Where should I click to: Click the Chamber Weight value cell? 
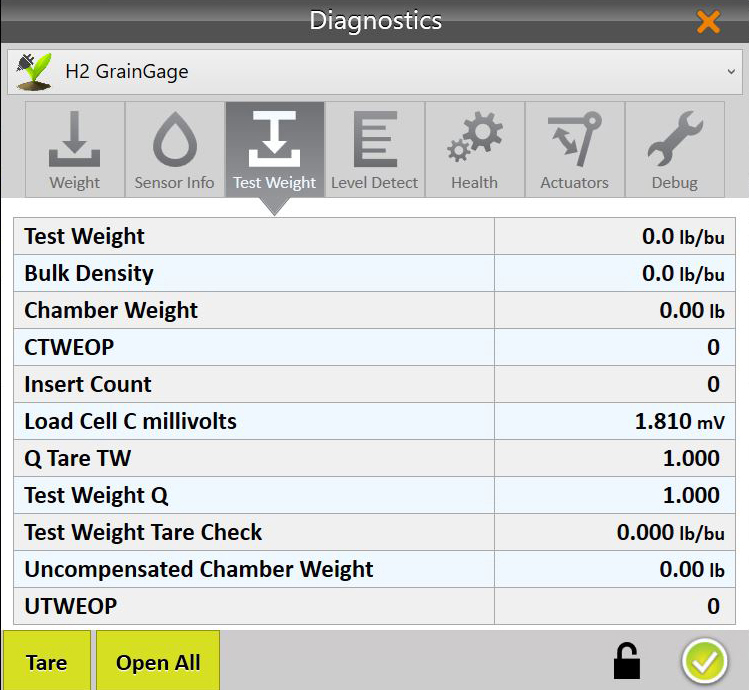click(610, 310)
